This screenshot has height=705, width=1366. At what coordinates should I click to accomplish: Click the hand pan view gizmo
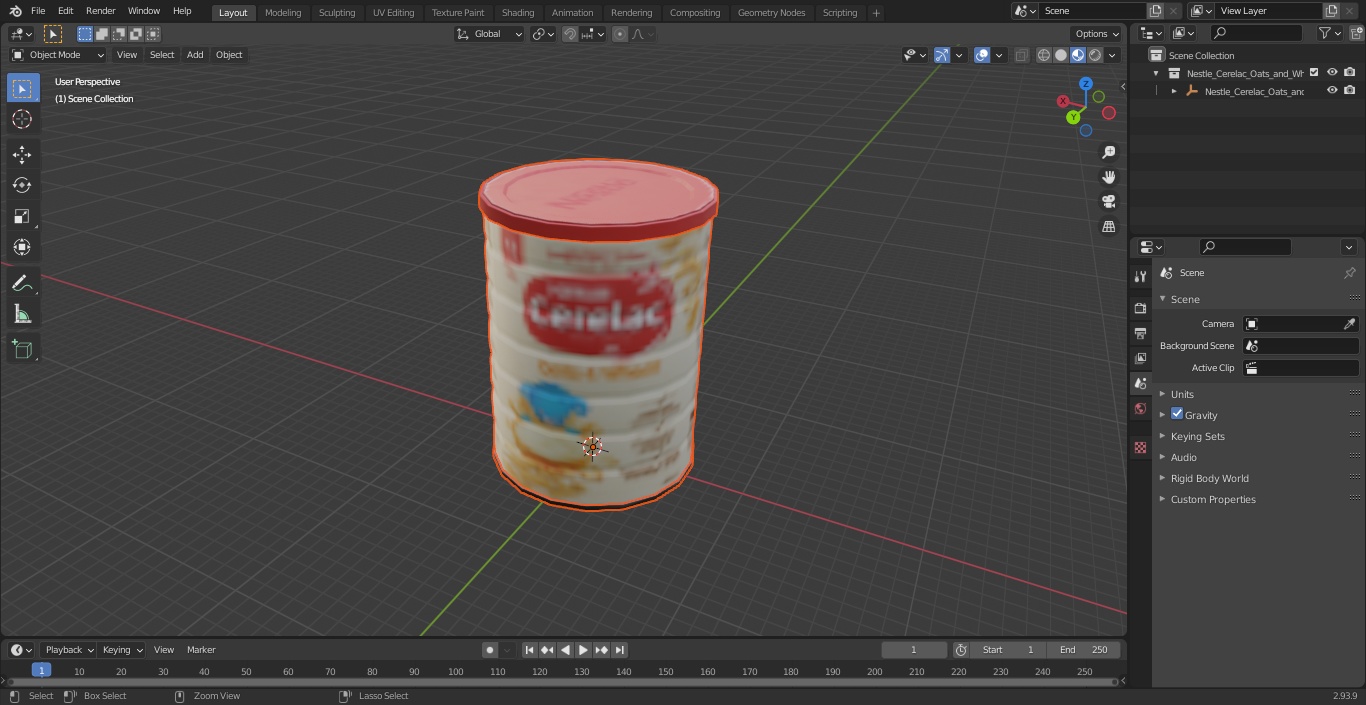(x=1108, y=177)
